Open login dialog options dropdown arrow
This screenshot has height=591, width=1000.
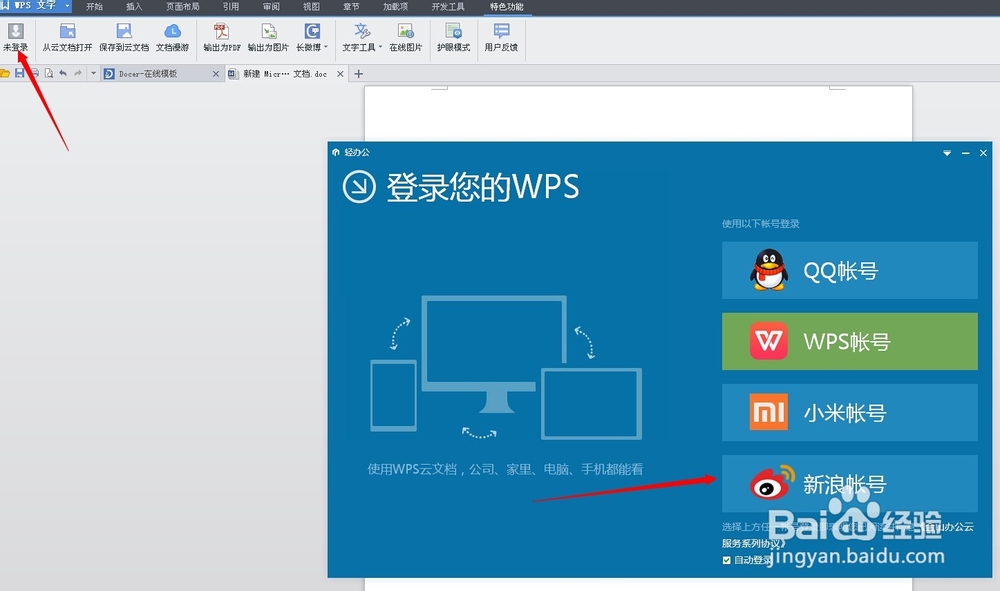[947, 153]
